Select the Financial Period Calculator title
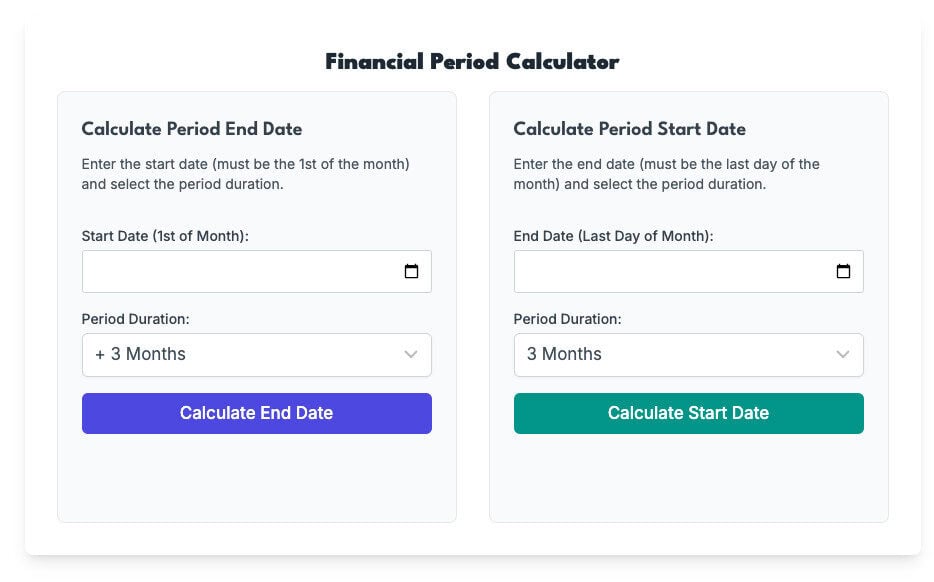Image resolution: width=934 pixels, height=582 pixels. click(x=472, y=62)
